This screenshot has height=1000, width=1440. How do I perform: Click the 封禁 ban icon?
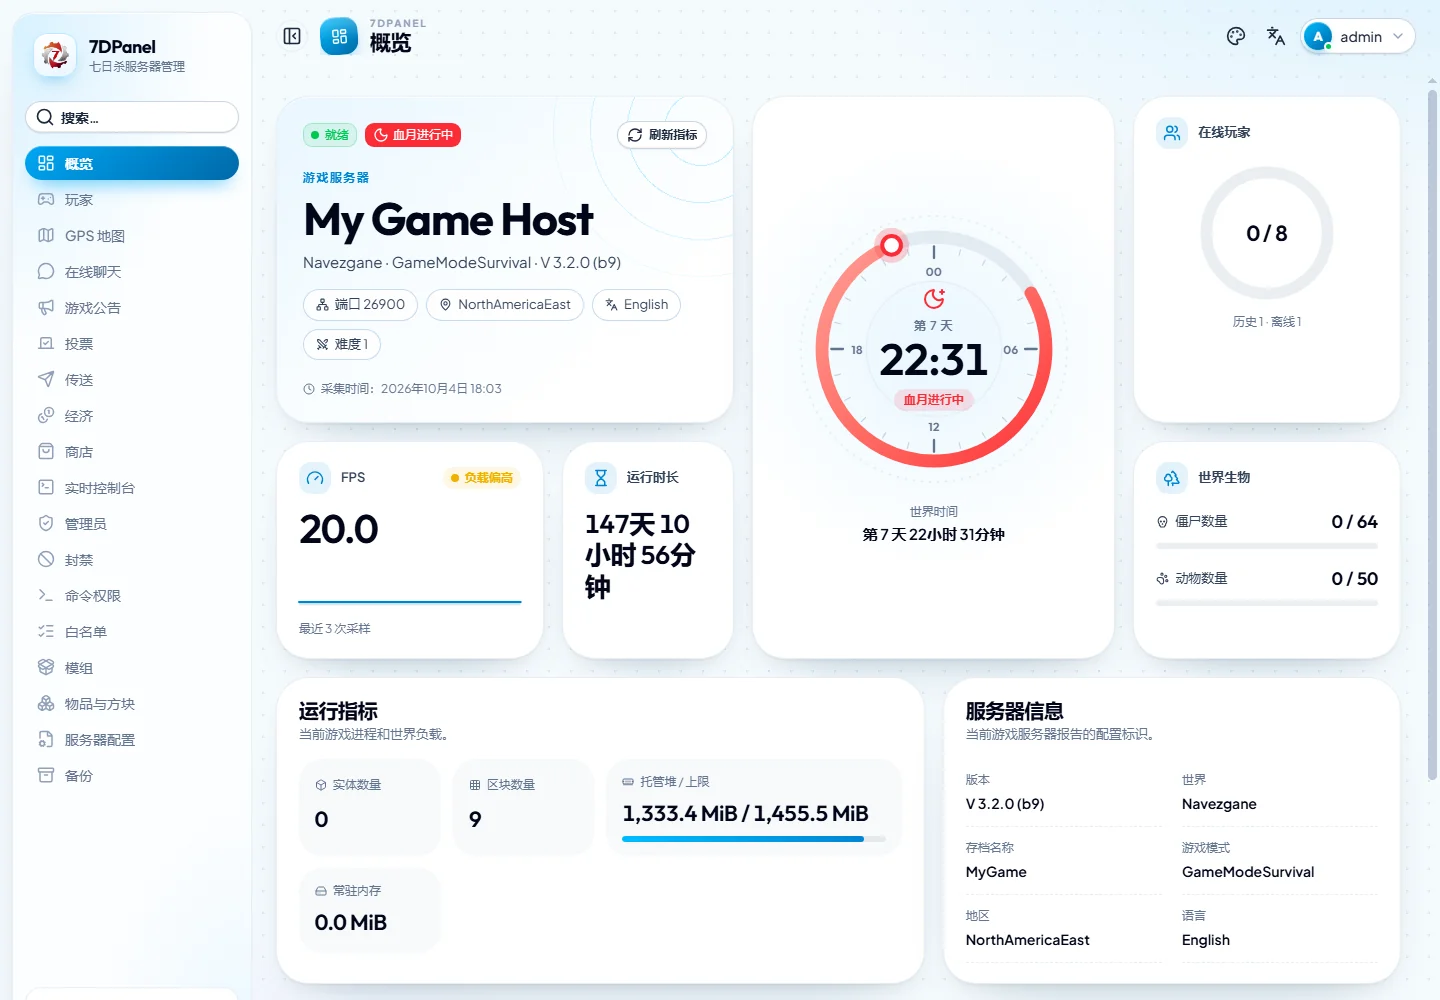coord(46,560)
